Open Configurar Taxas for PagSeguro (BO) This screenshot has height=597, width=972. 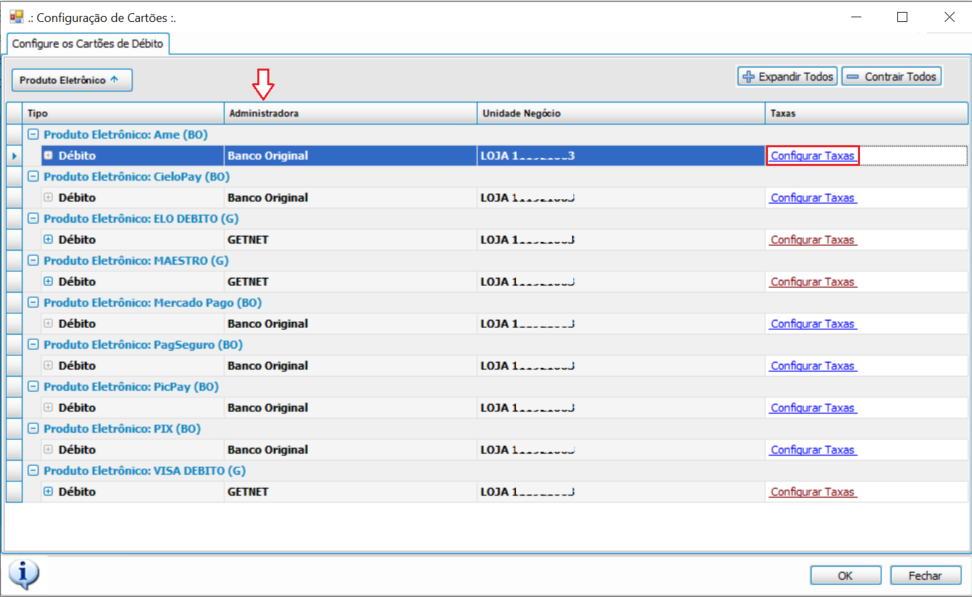813,366
